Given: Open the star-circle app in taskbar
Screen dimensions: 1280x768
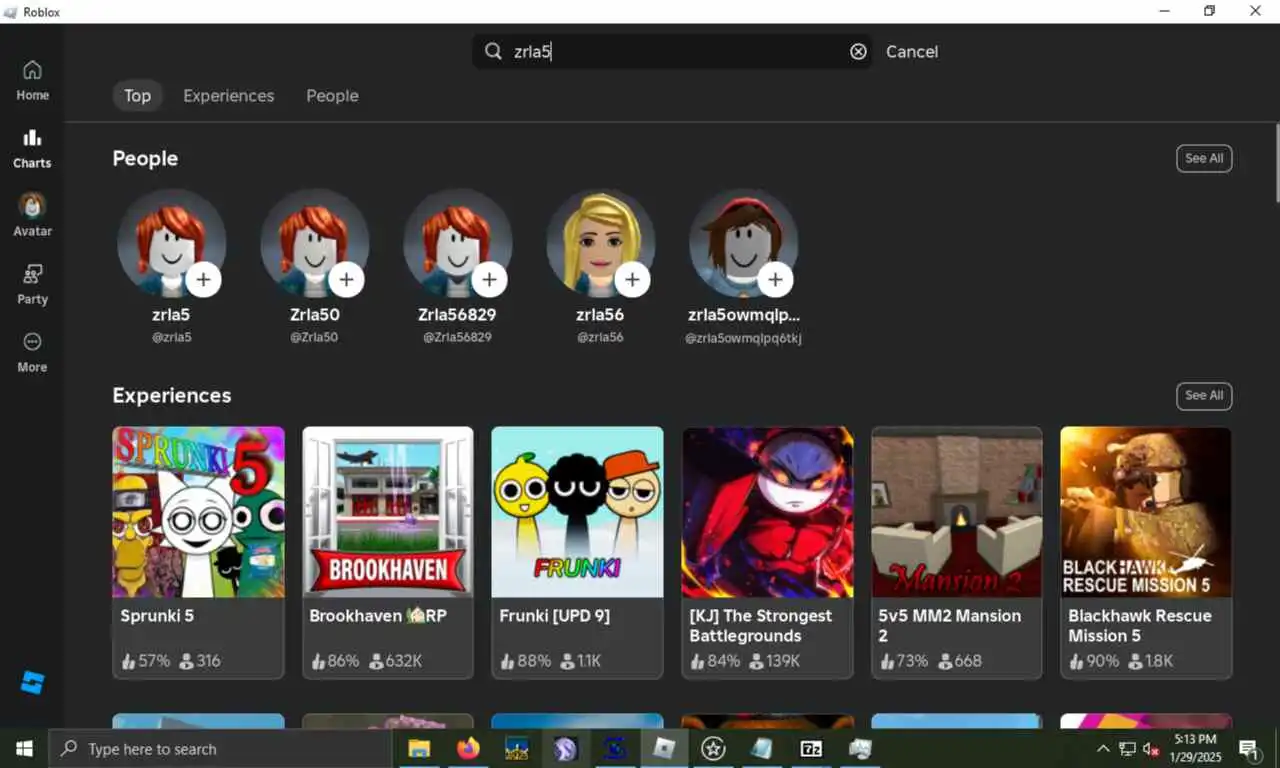Looking at the screenshot, I should pos(713,748).
